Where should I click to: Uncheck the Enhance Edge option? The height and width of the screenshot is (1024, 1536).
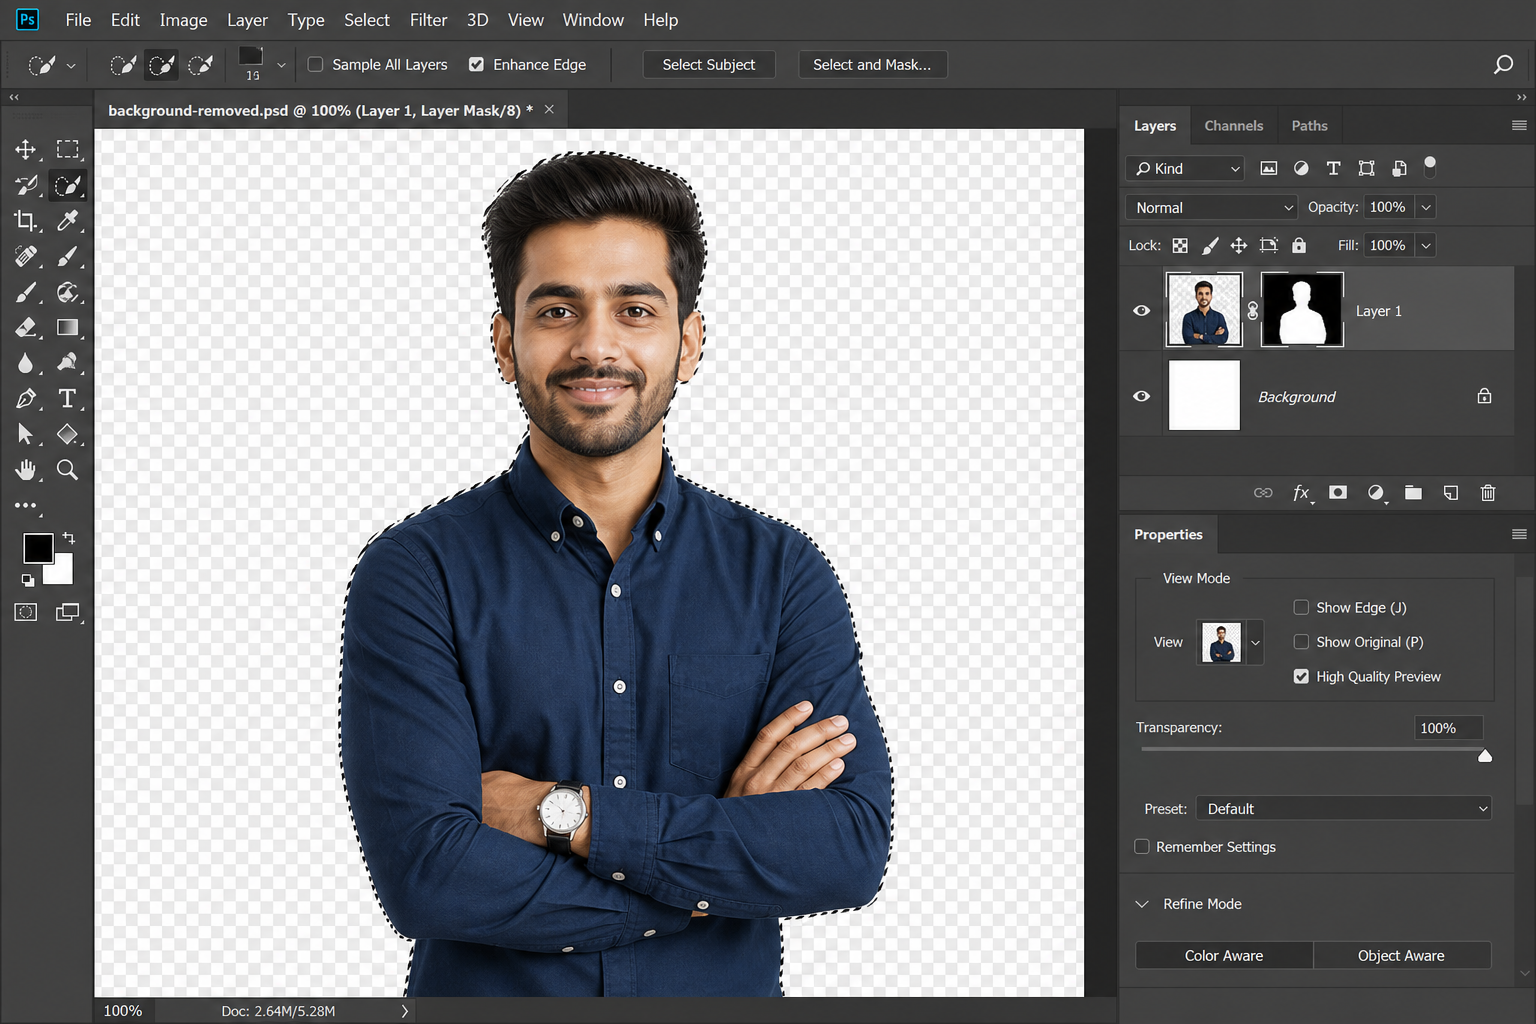tap(476, 64)
